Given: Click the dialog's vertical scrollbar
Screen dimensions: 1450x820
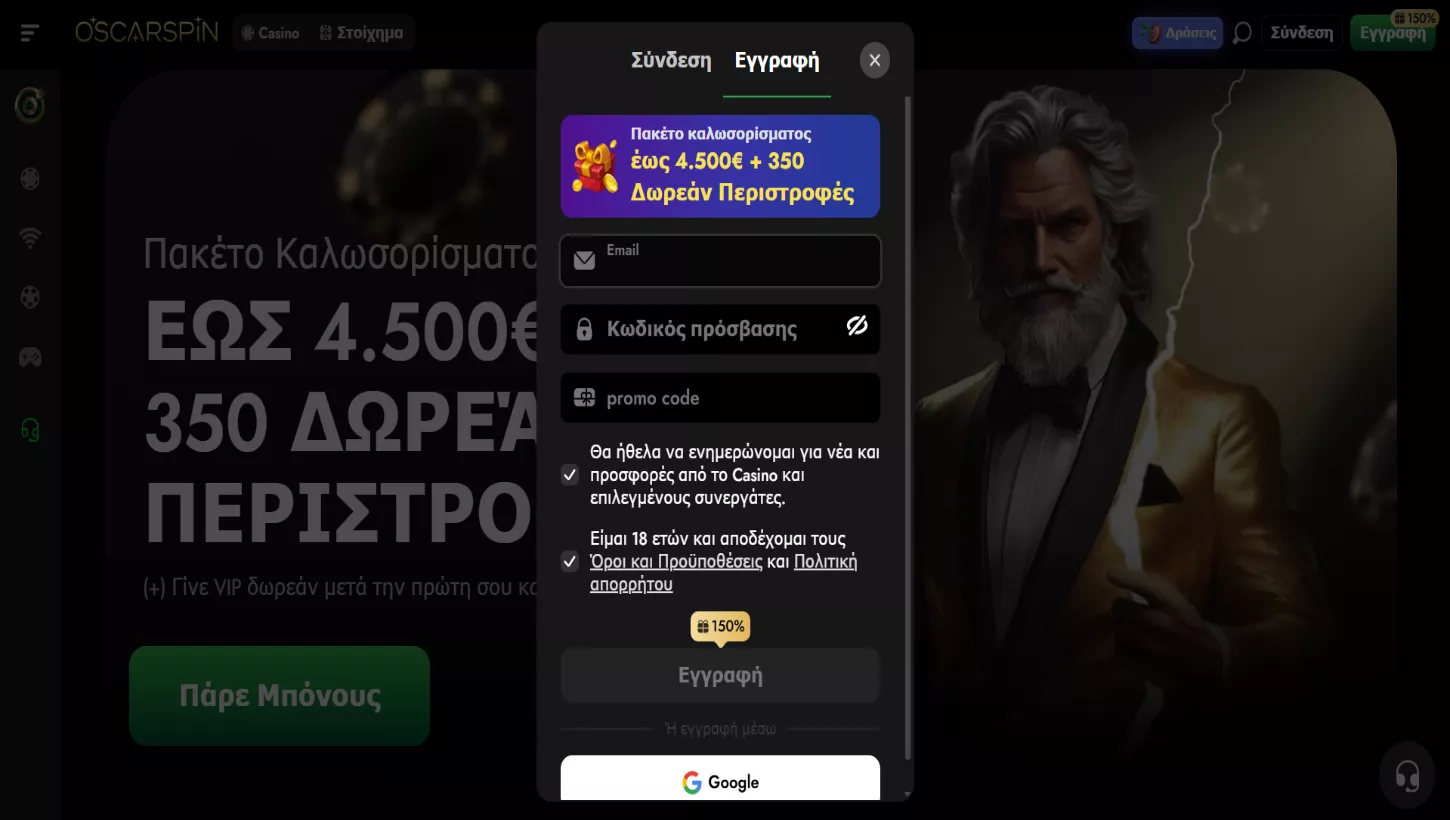Looking at the screenshot, I should click(x=908, y=428).
